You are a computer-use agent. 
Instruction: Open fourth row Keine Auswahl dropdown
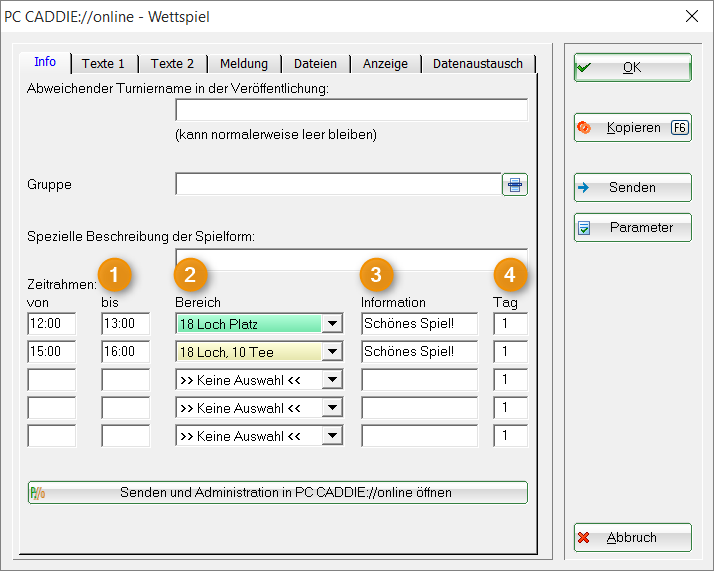[332, 408]
